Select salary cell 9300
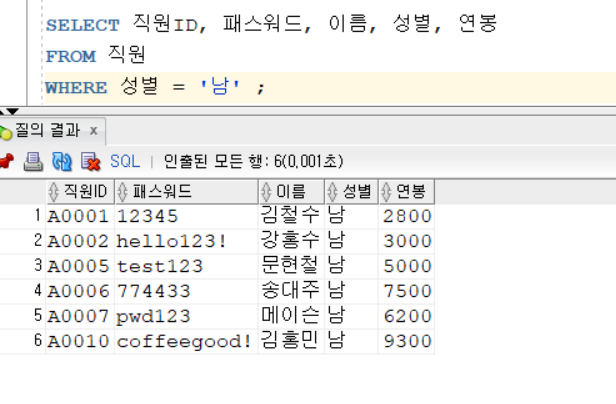Viewport: 616px width, 404px height. tap(407, 341)
